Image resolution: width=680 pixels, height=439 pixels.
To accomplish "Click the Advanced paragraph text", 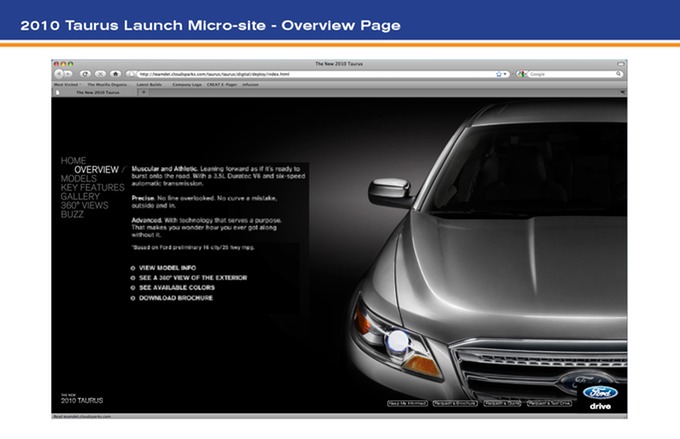I will pyautogui.click(x=206, y=227).
